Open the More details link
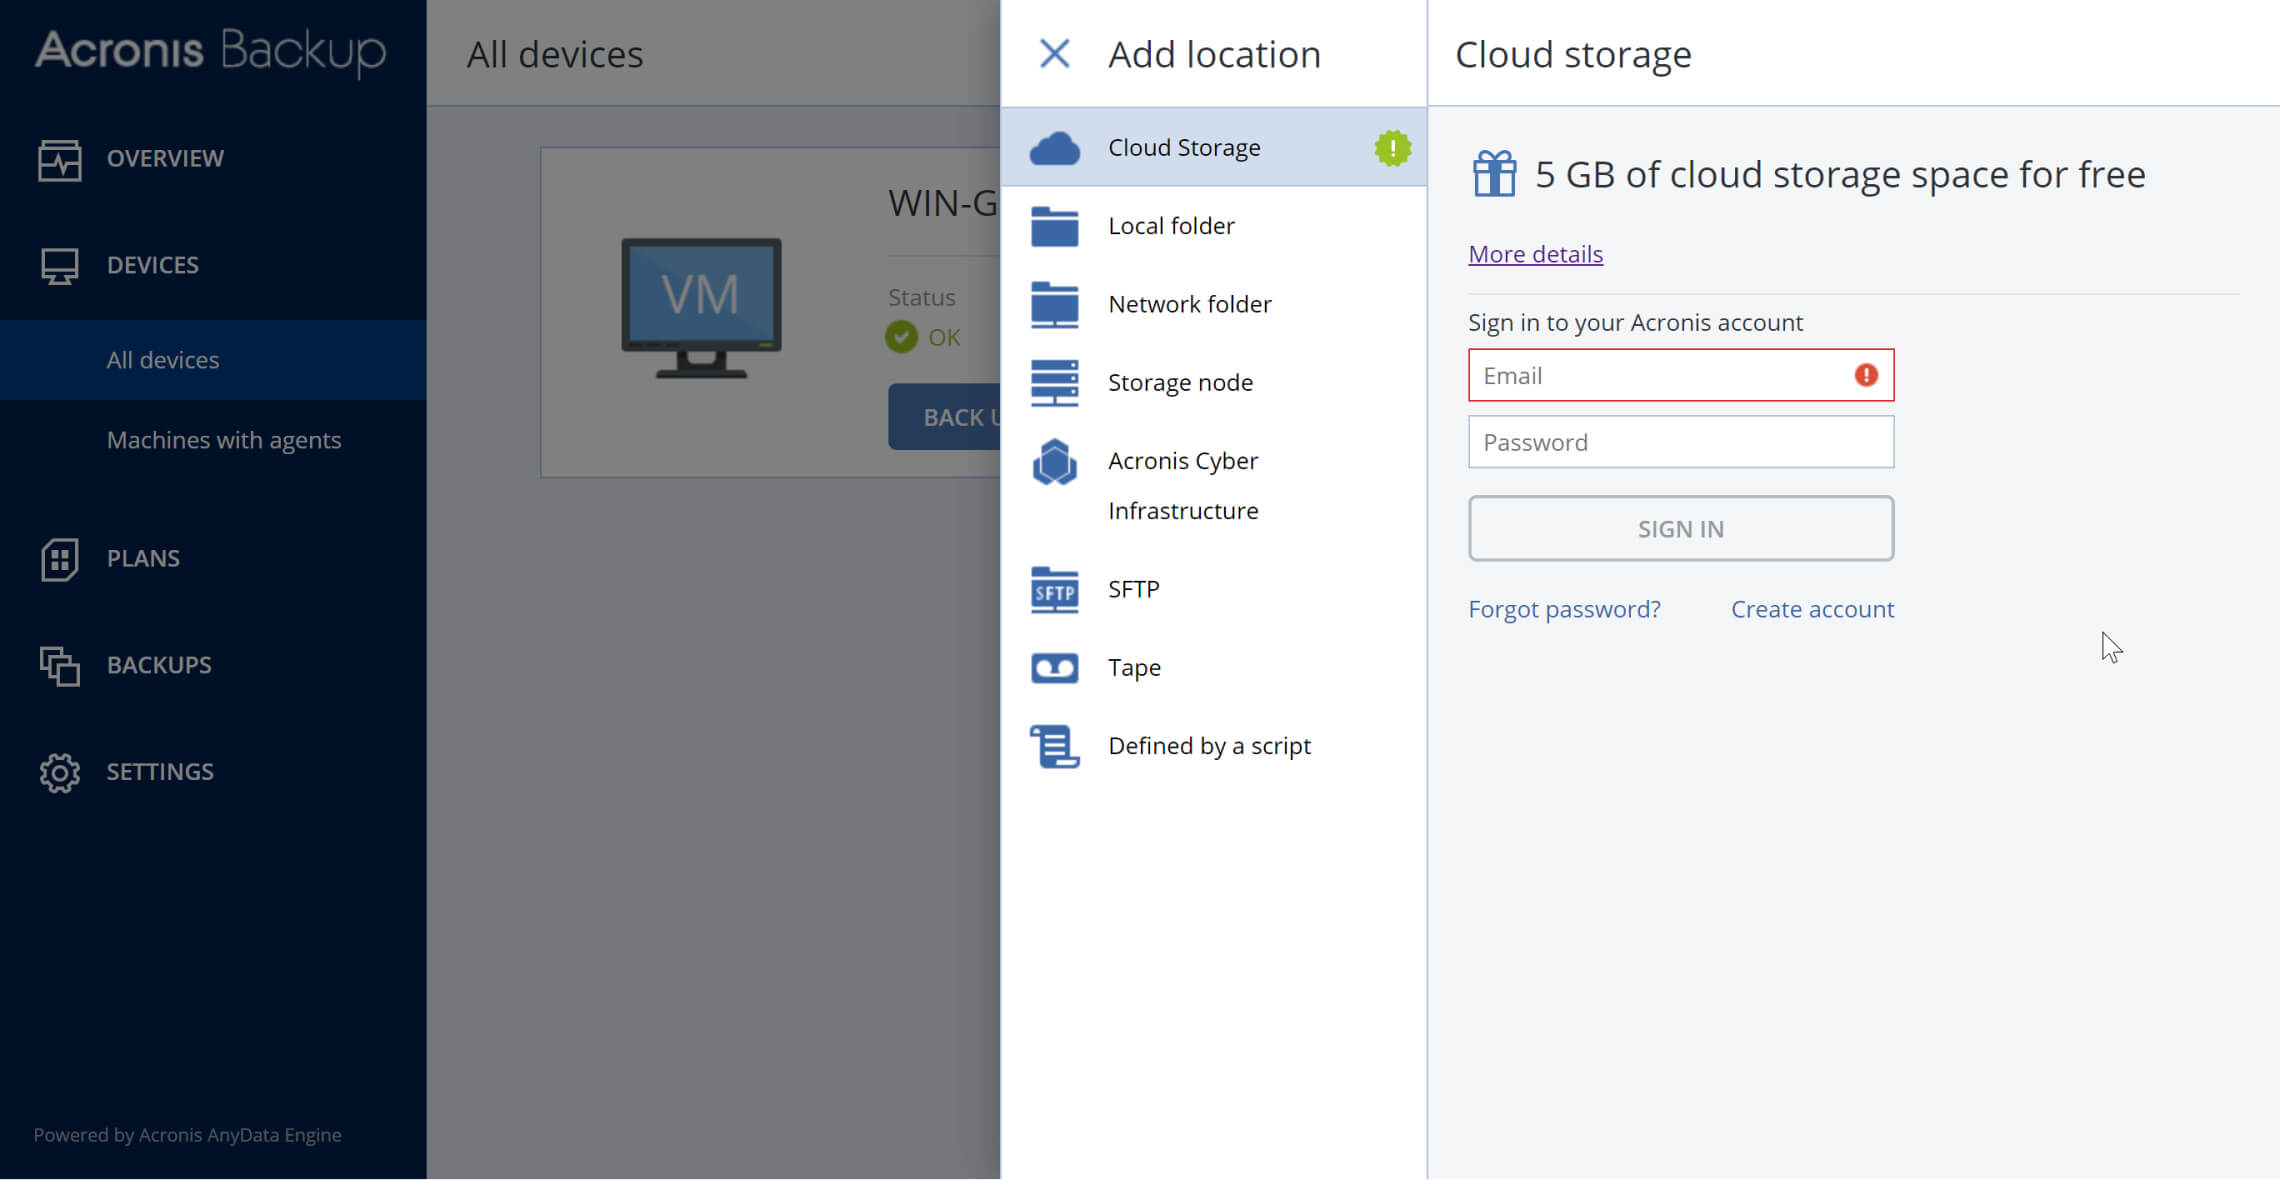This screenshot has height=1180, width=2280. (1535, 254)
